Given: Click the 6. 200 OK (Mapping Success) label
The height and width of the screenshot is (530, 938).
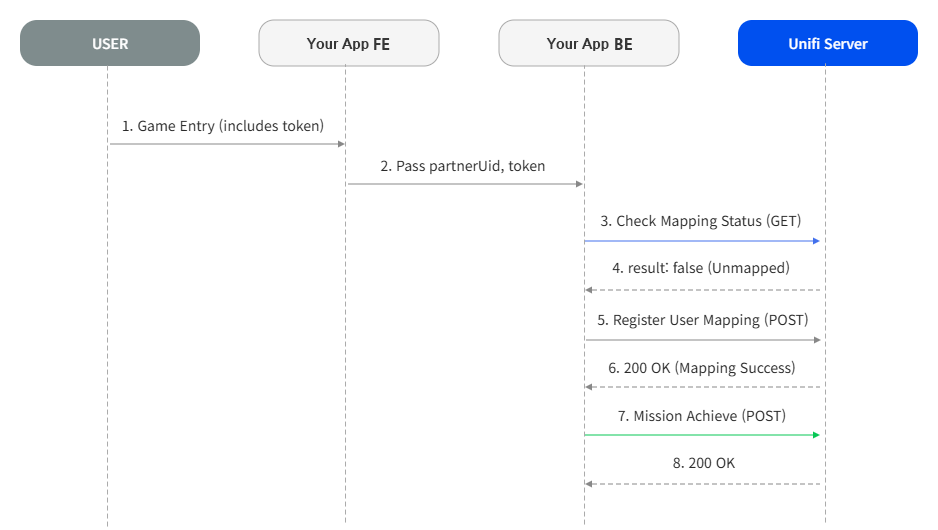Looking at the screenshot, I should pos(702,368).
